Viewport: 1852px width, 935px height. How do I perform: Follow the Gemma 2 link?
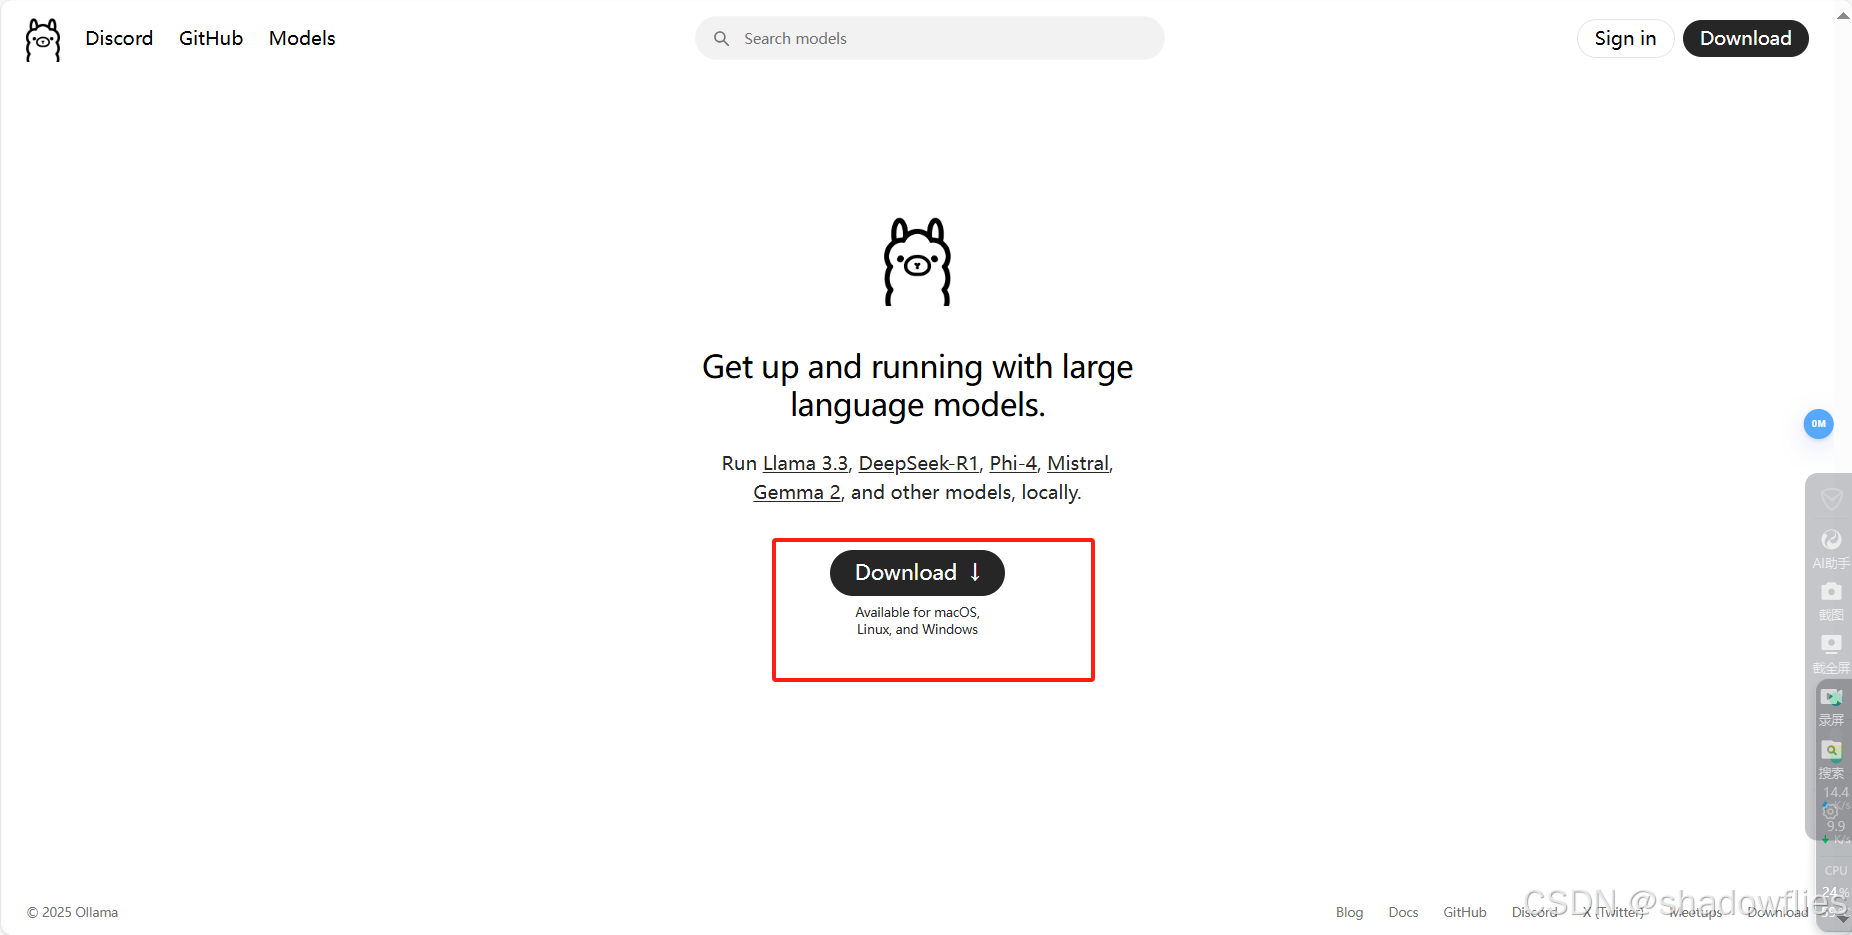tap(797, 492)
